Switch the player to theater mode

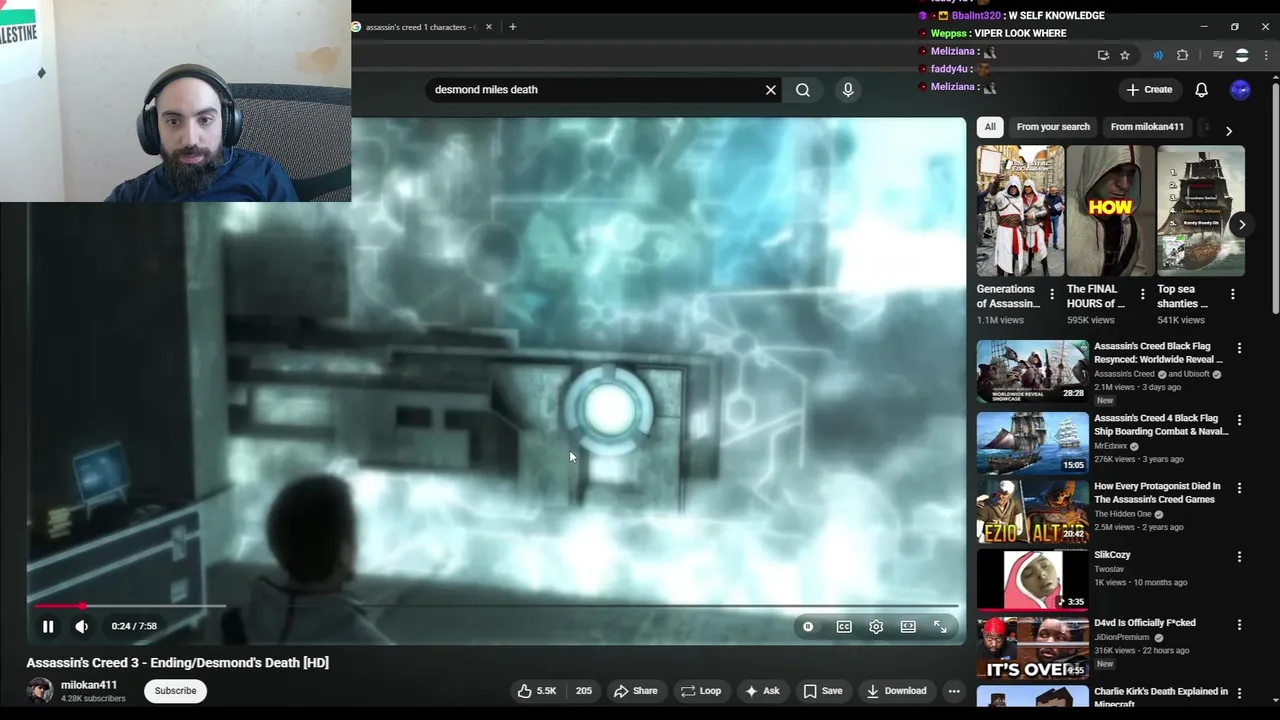(908, 627)
